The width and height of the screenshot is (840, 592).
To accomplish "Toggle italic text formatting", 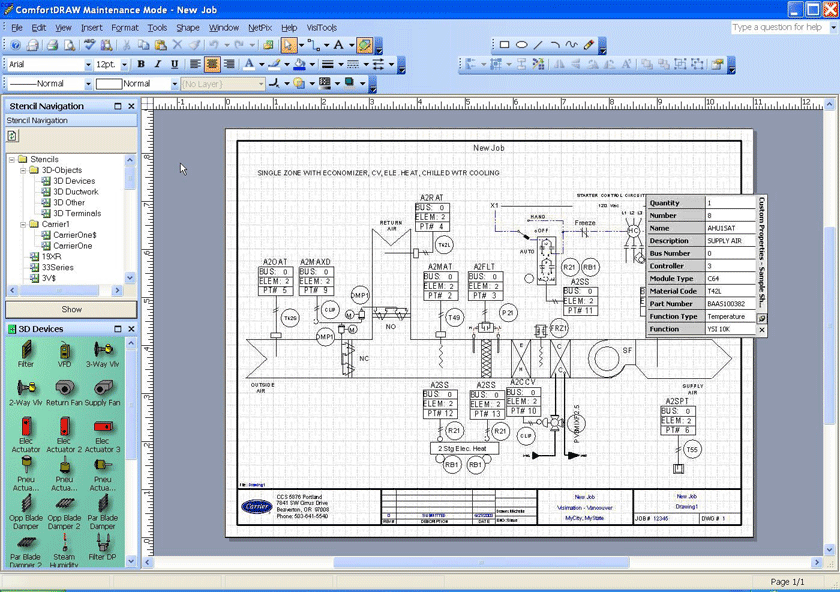I will click(157, 63).
